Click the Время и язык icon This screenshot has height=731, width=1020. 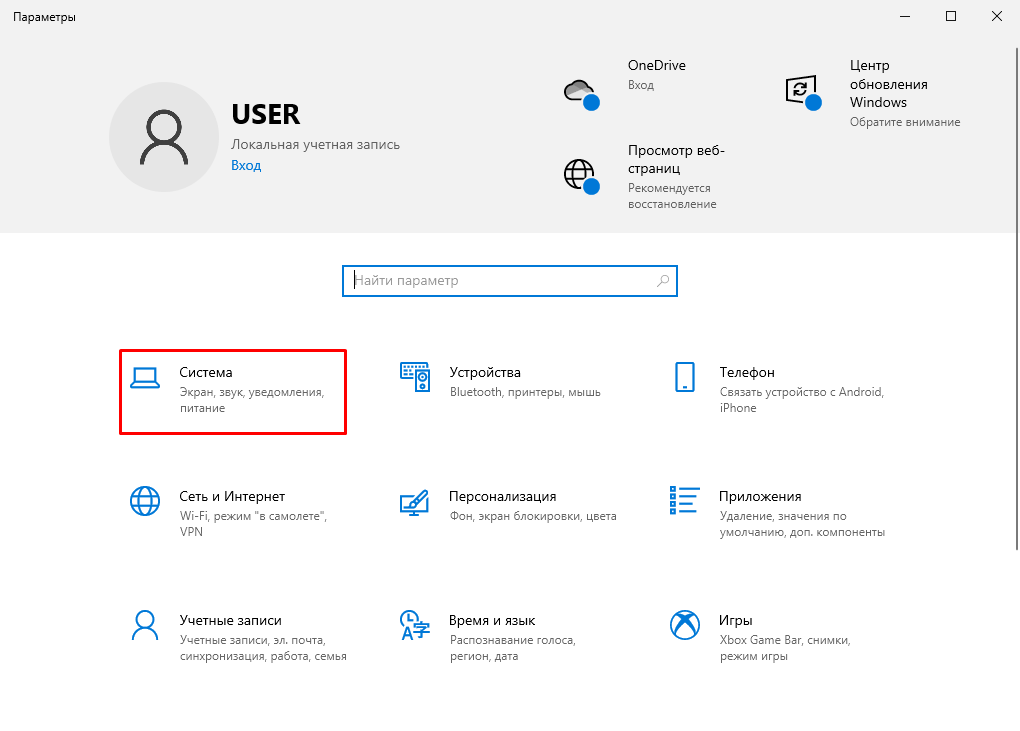coord(414,625)
